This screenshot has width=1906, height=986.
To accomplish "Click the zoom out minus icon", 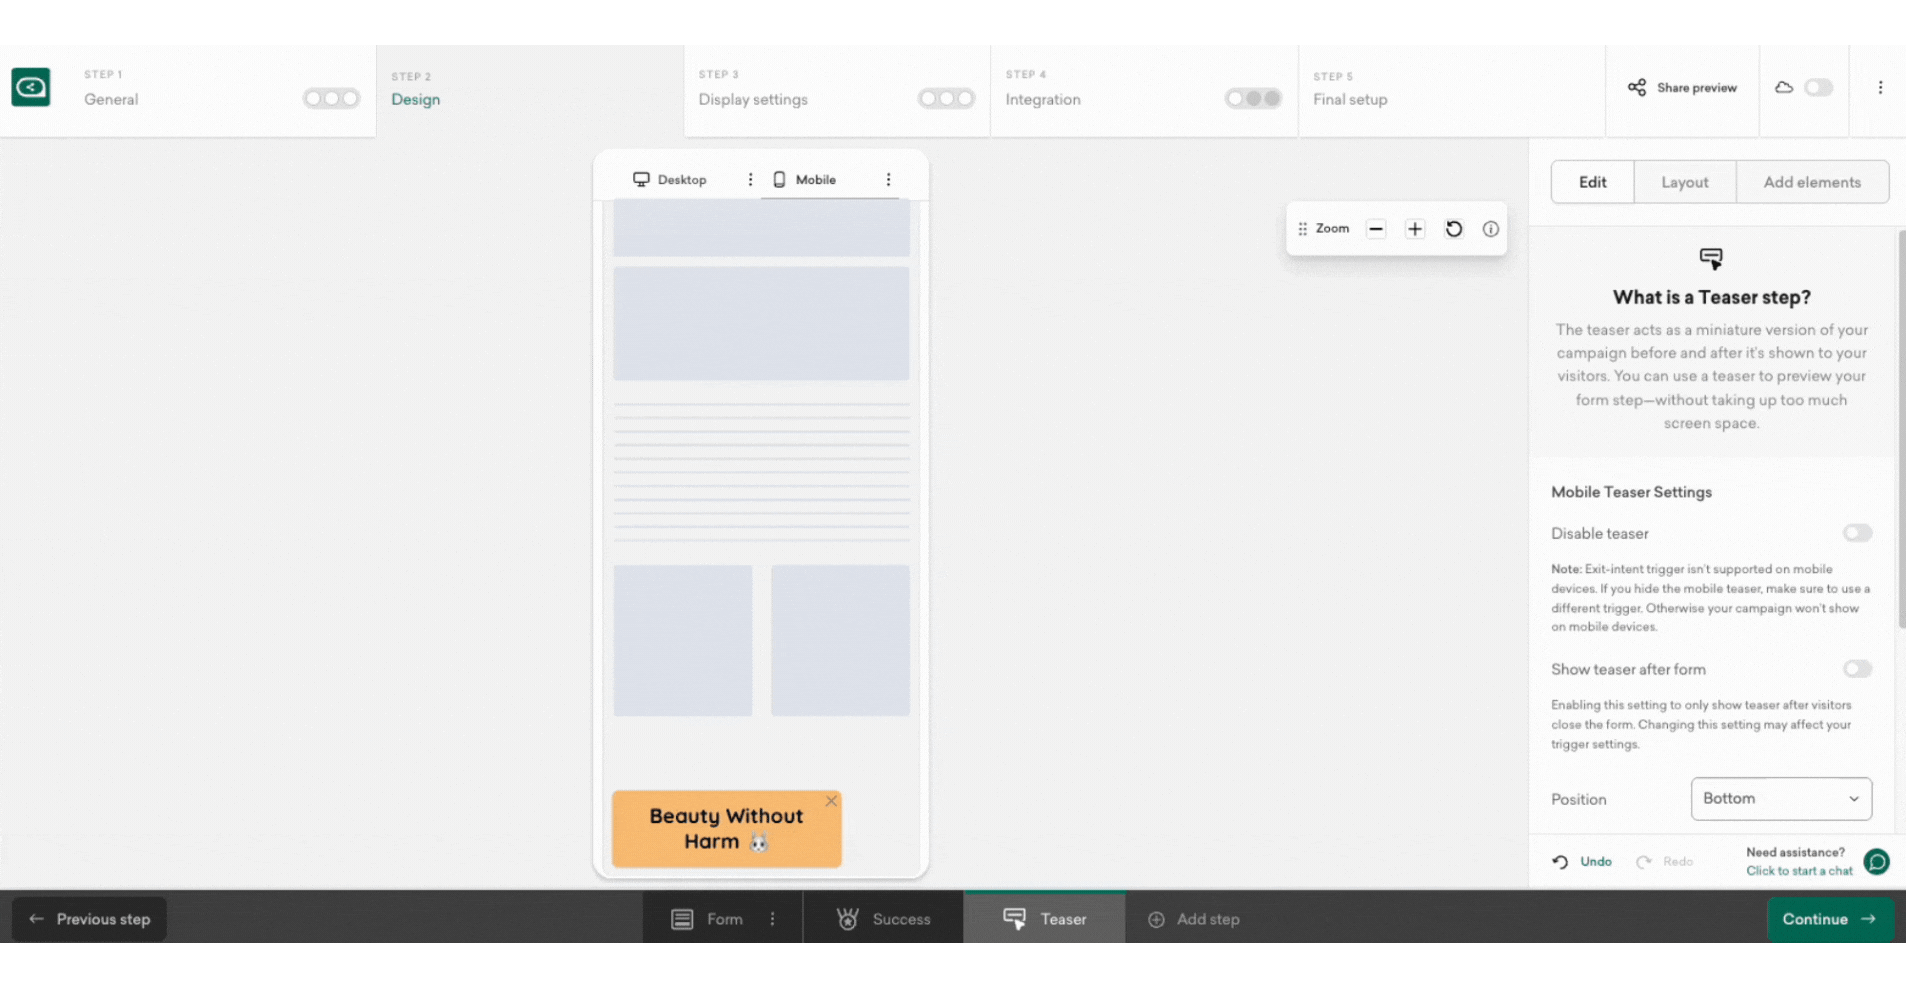I will pyautogui.click(x=1376, y=229).
